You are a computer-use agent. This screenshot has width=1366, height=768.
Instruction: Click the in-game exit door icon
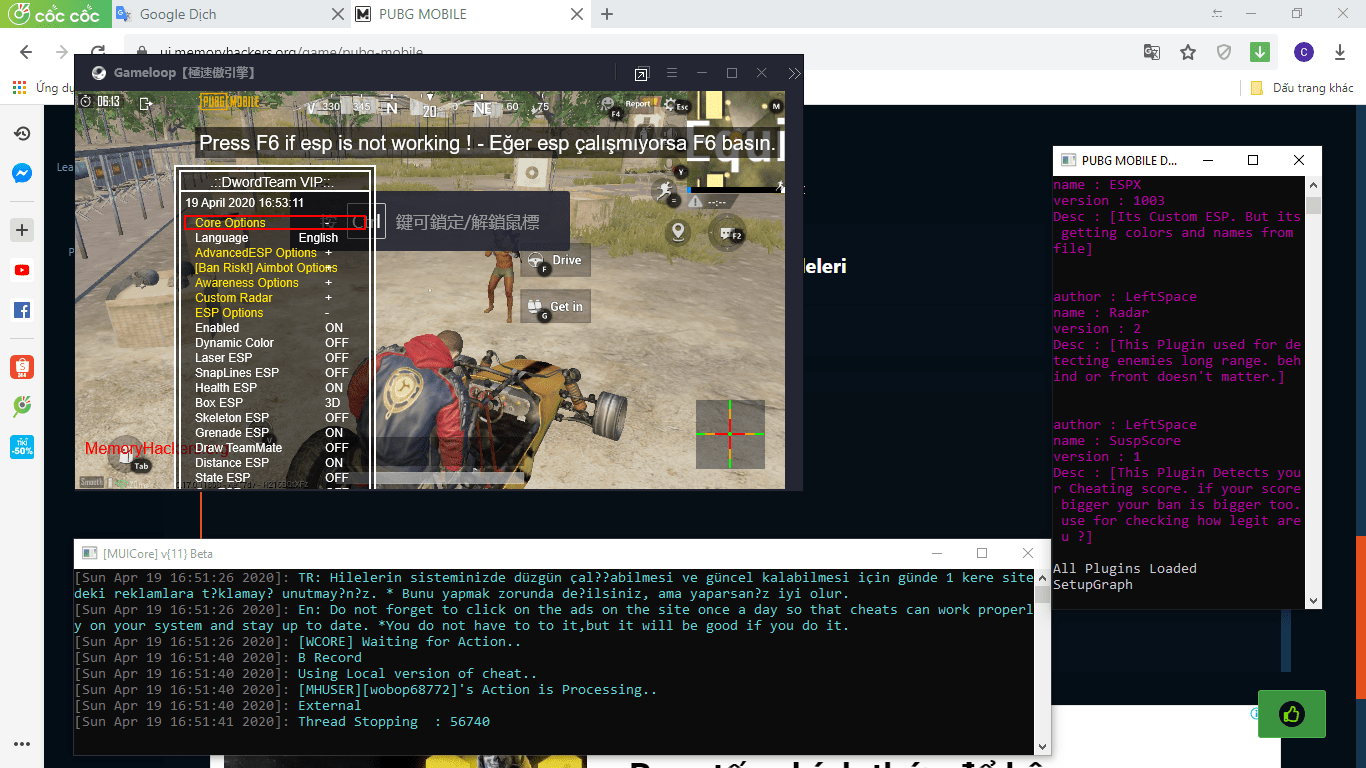coord(146,103)
